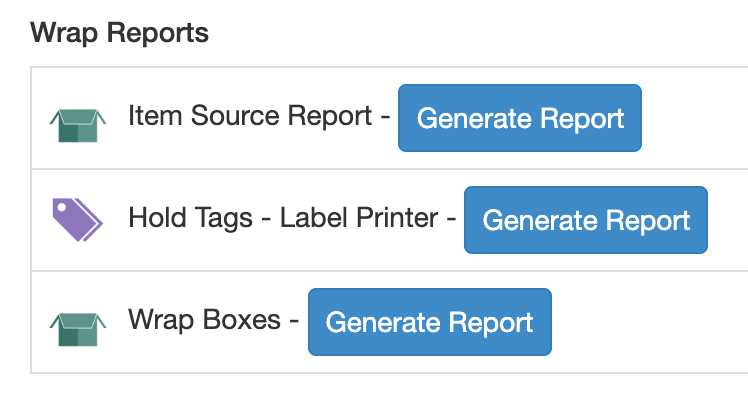Click the green box icon beside Item Source Report

[x=78, y=126]
